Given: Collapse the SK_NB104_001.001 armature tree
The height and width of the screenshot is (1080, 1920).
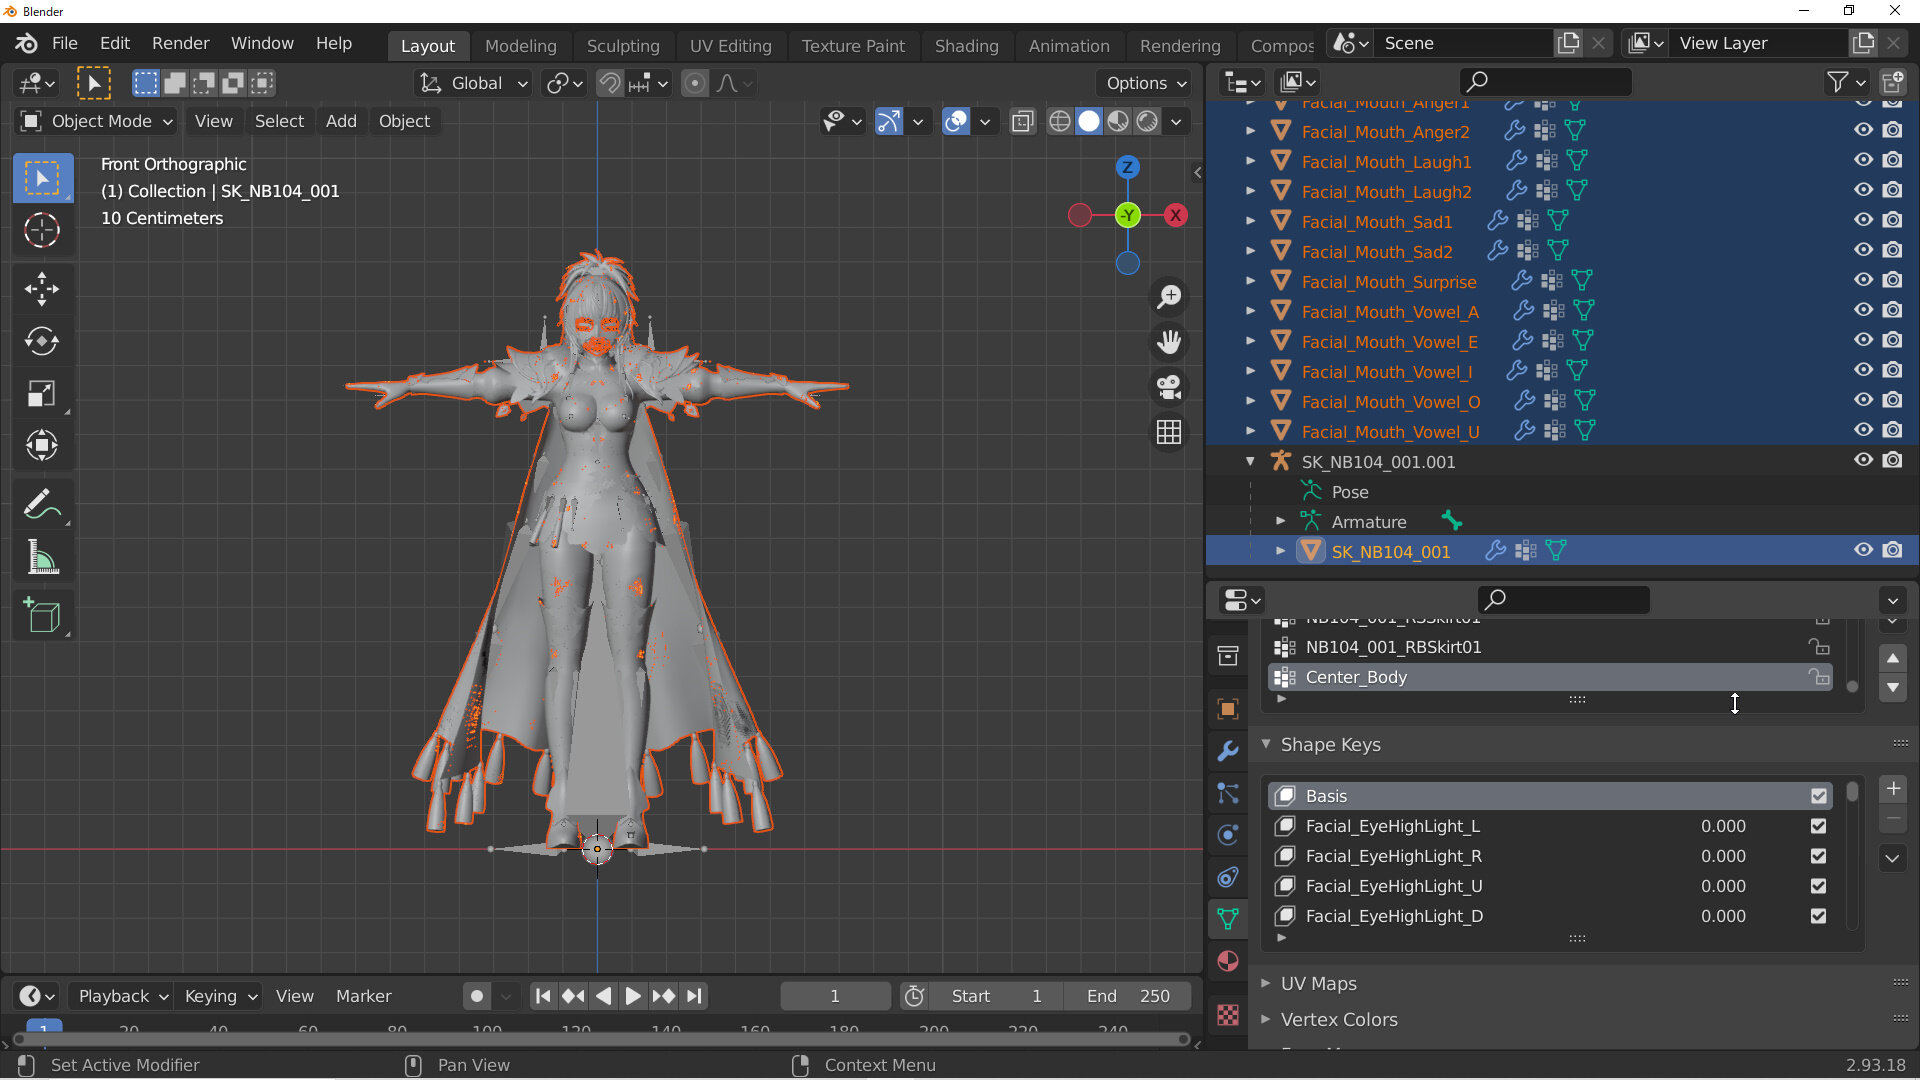Looking at the screenshot, I should click(1250, 462).
